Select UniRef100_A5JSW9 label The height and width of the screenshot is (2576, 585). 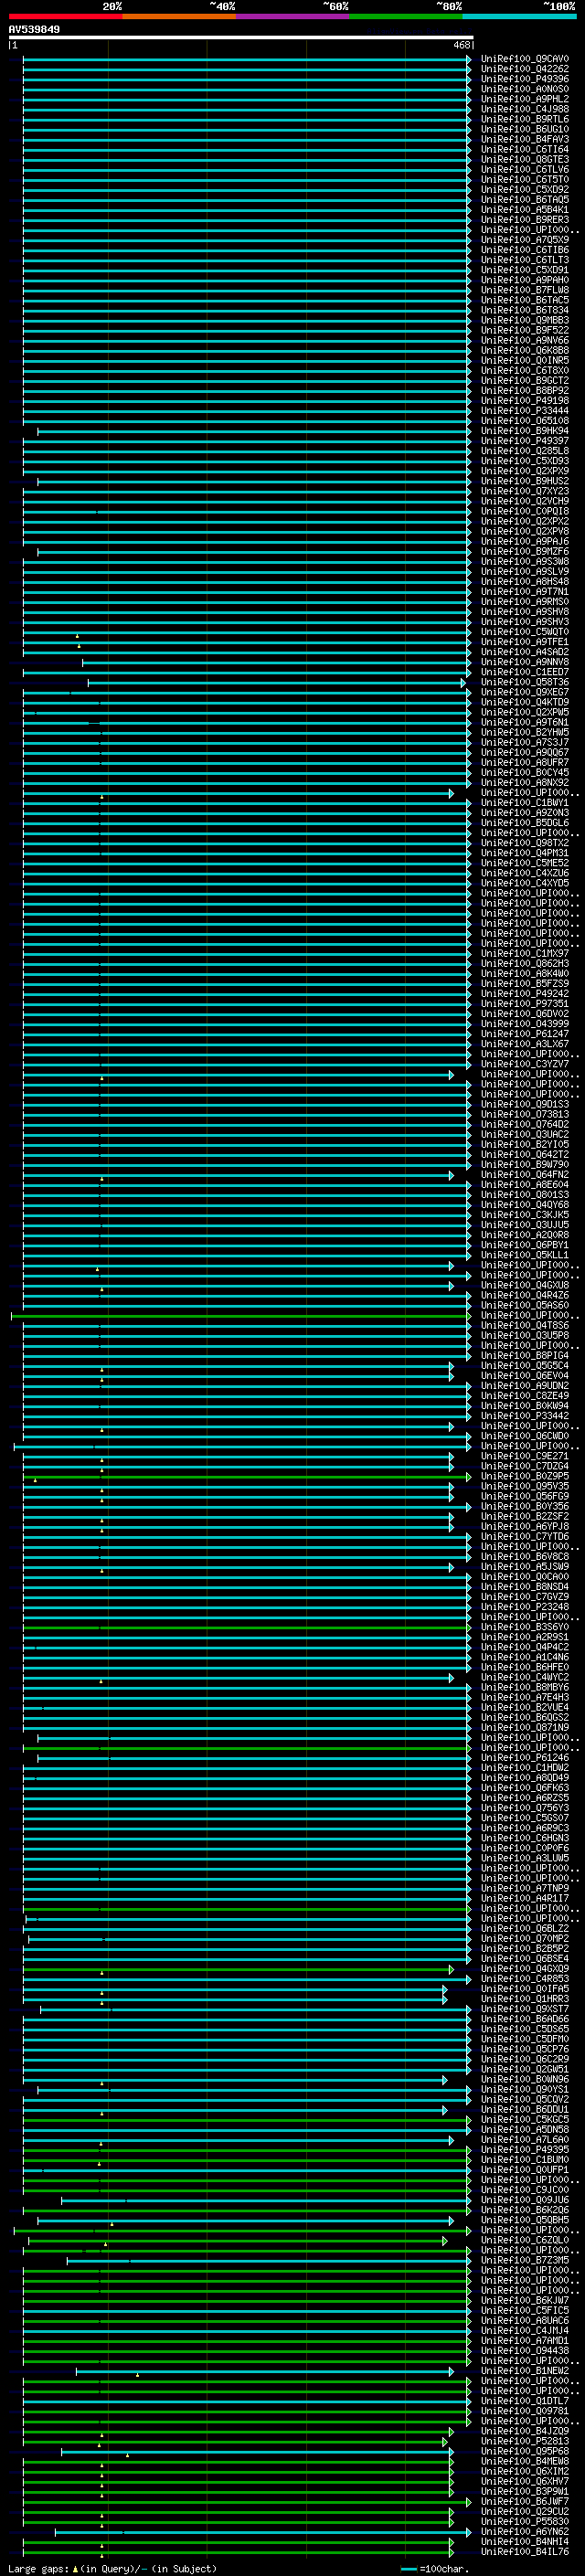point(525,1567)
